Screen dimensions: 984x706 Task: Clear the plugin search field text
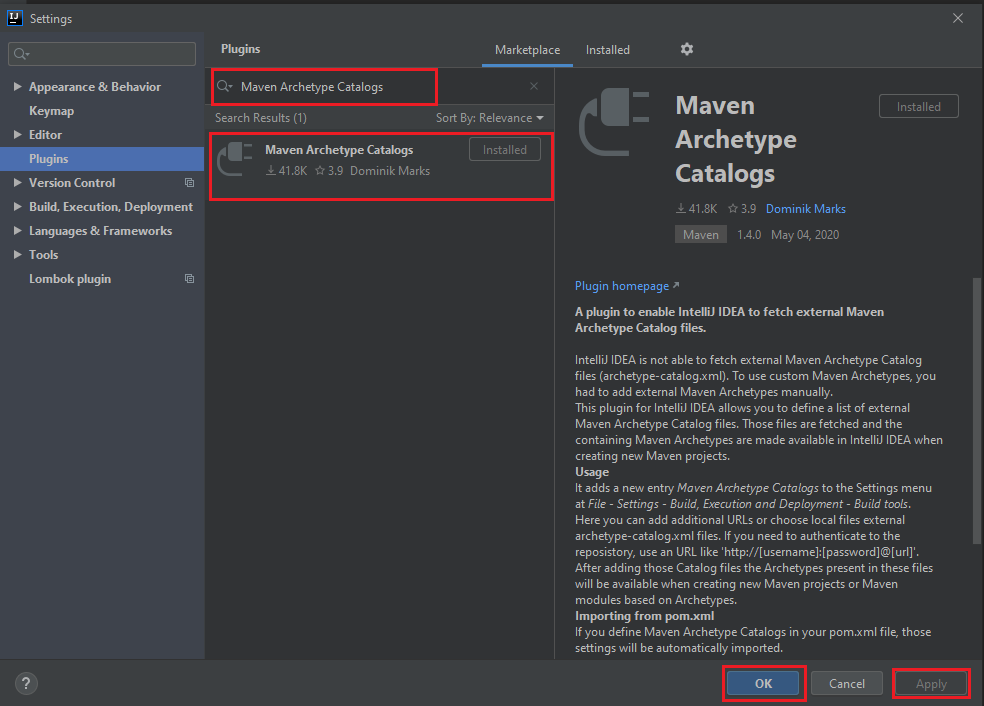533,86
